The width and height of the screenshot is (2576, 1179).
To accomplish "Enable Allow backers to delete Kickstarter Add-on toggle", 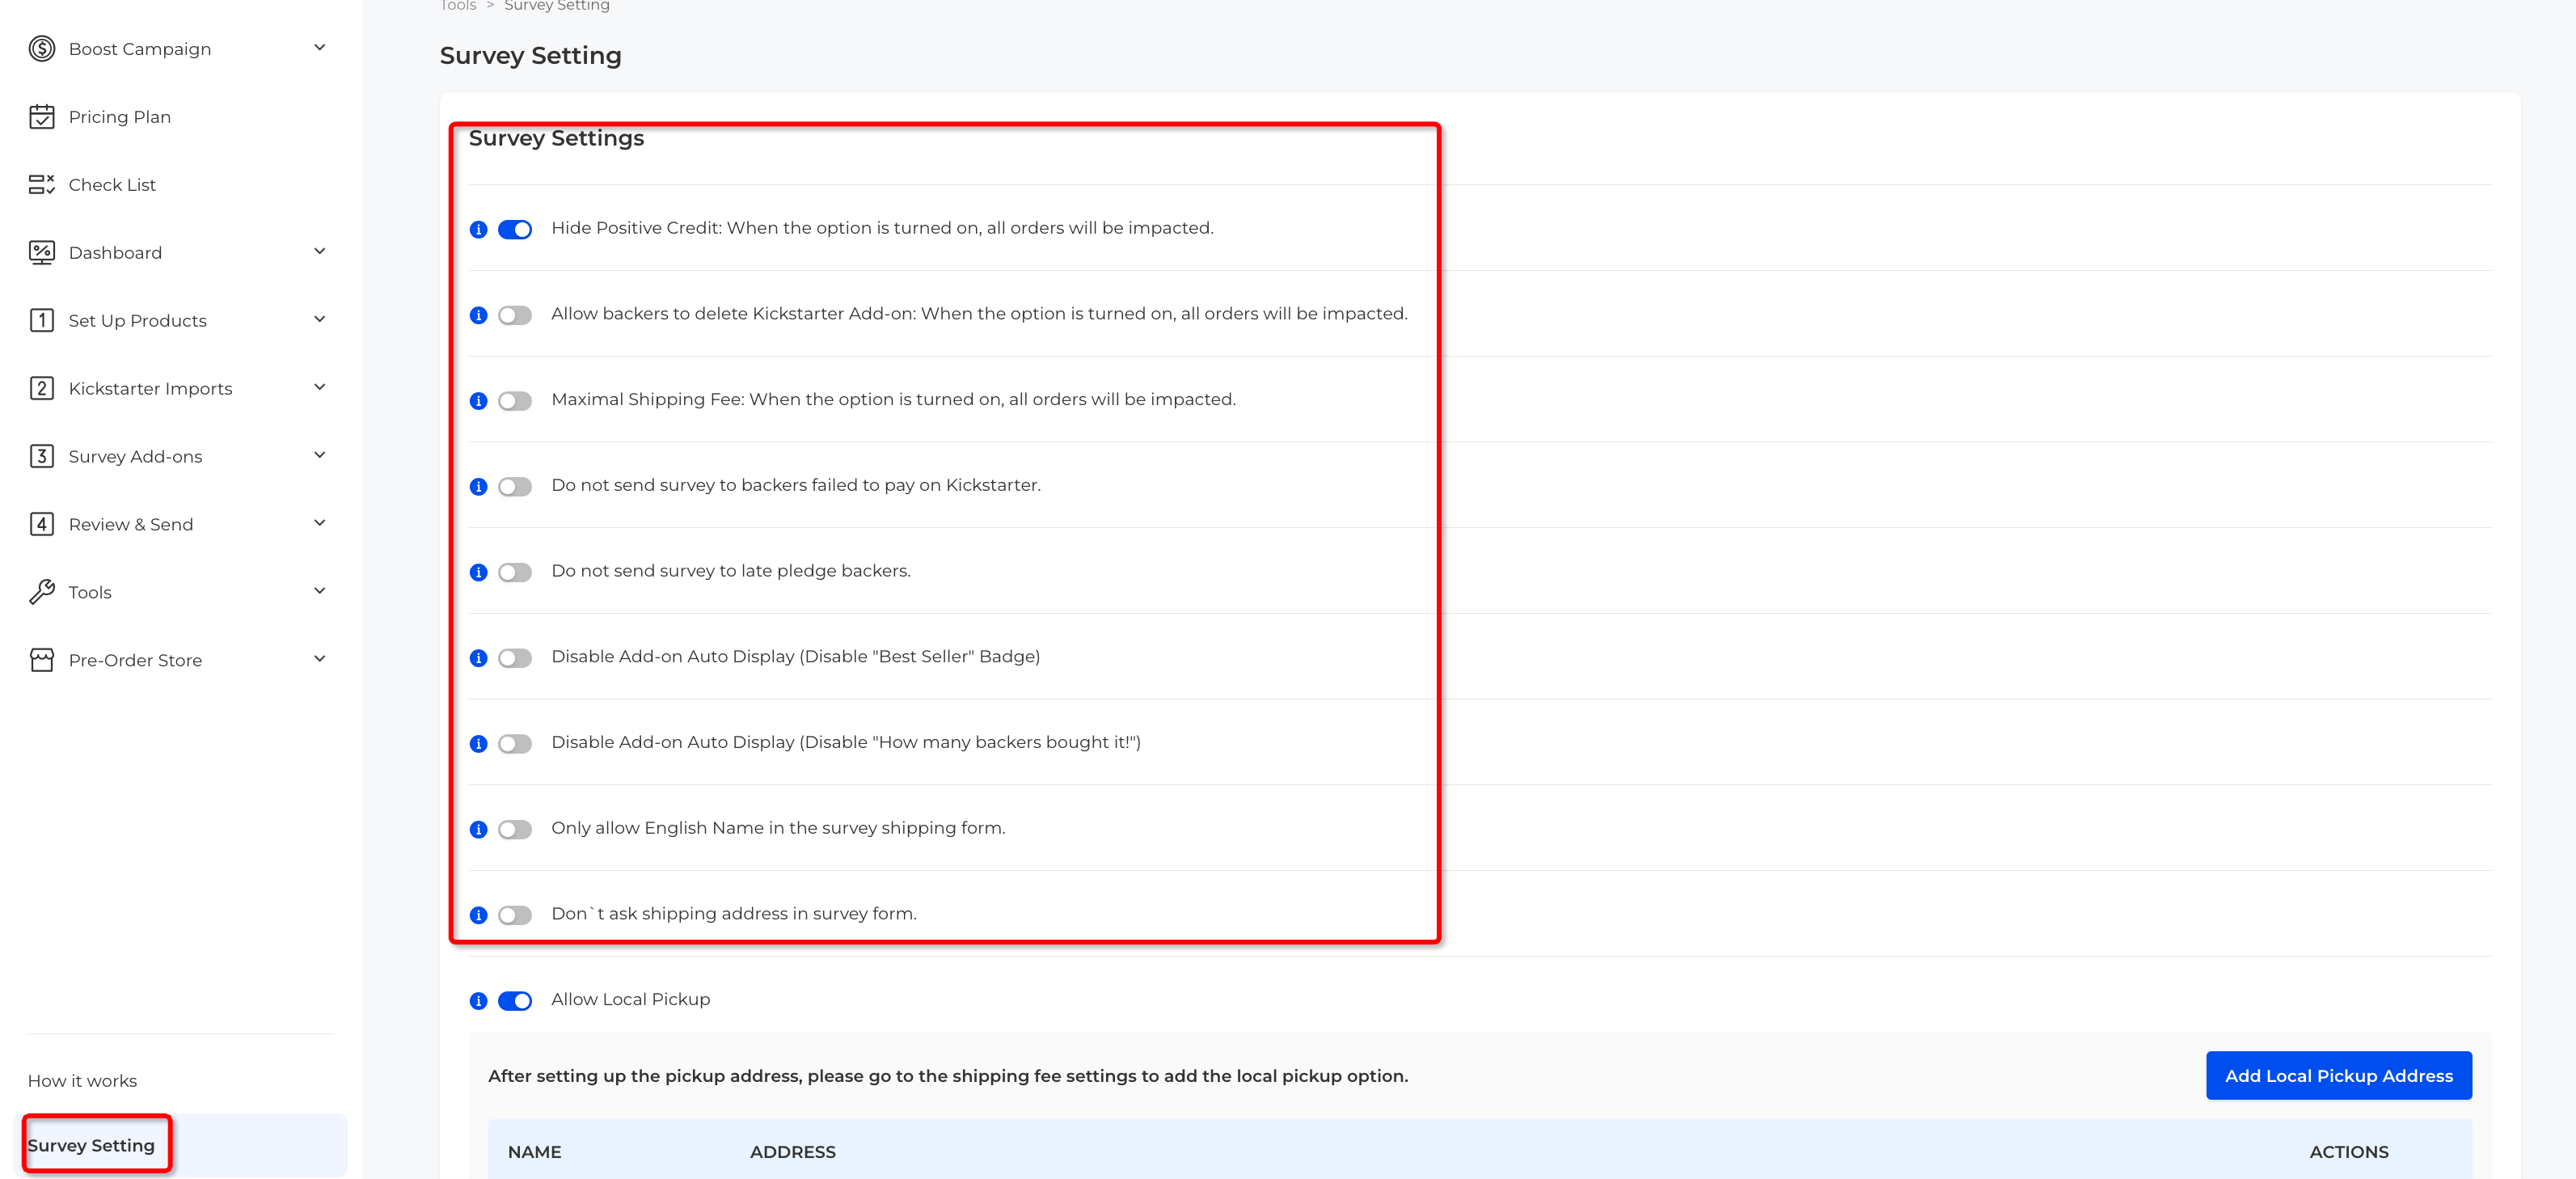I will (515, 315).
